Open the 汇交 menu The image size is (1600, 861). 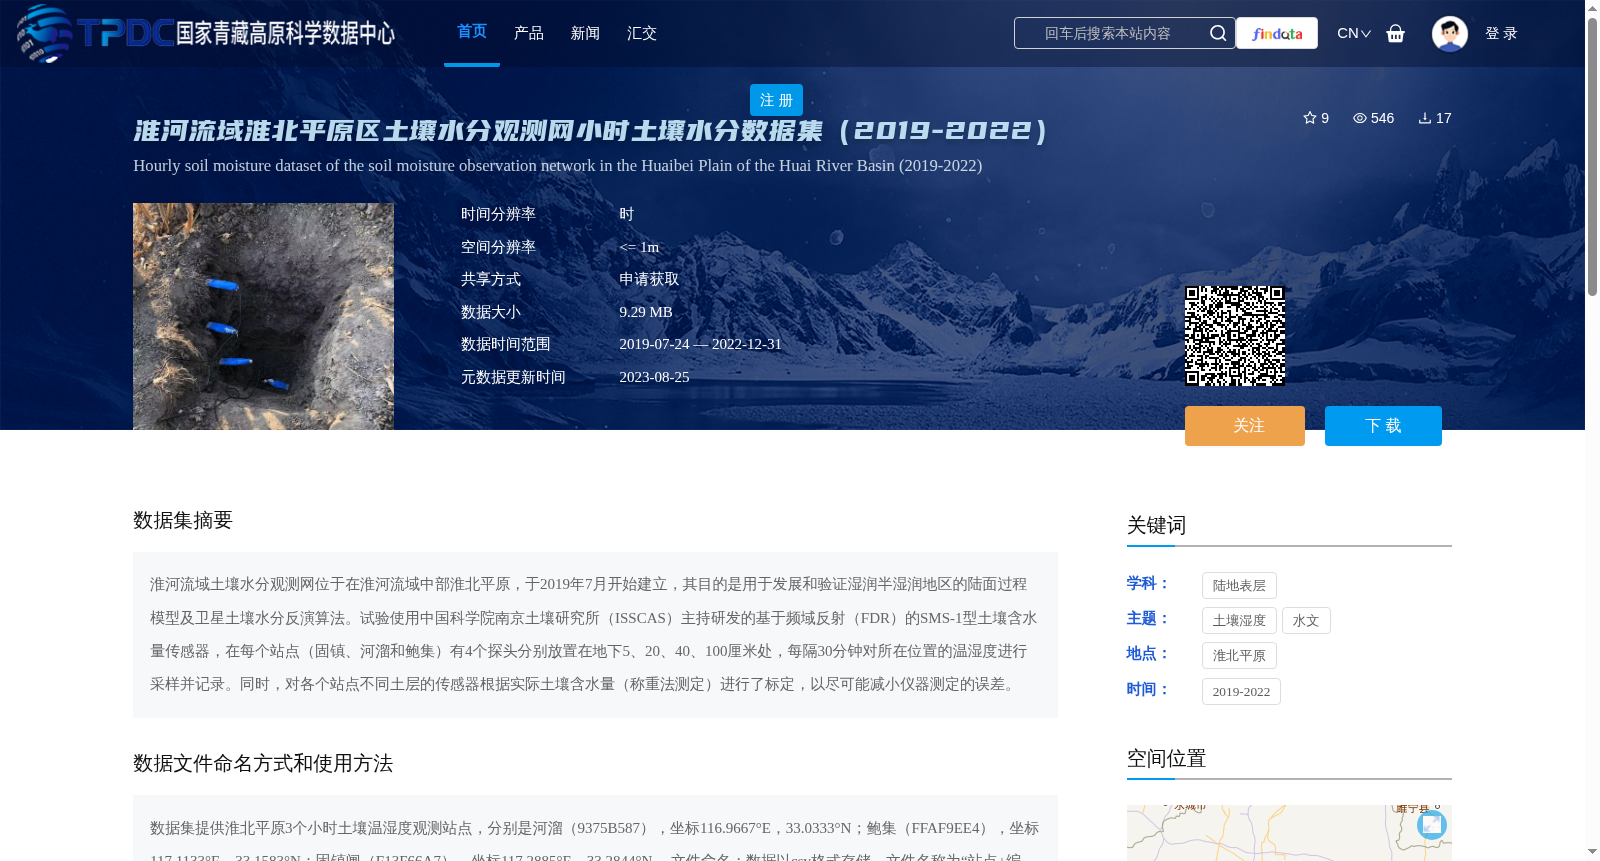[642, 33]
